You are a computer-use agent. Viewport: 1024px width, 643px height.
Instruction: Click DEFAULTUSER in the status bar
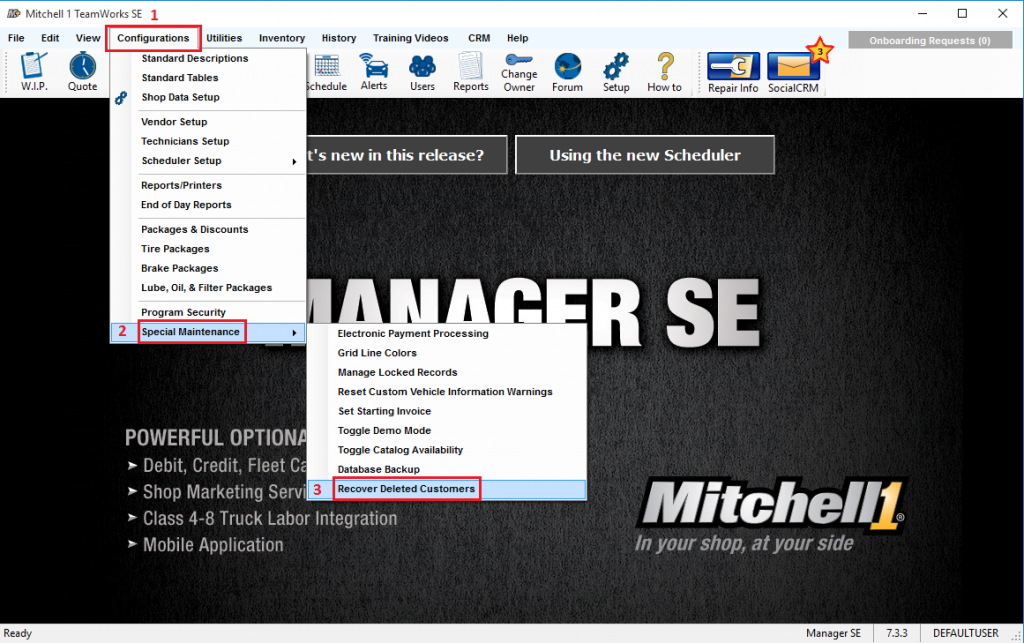pos(965,633)
